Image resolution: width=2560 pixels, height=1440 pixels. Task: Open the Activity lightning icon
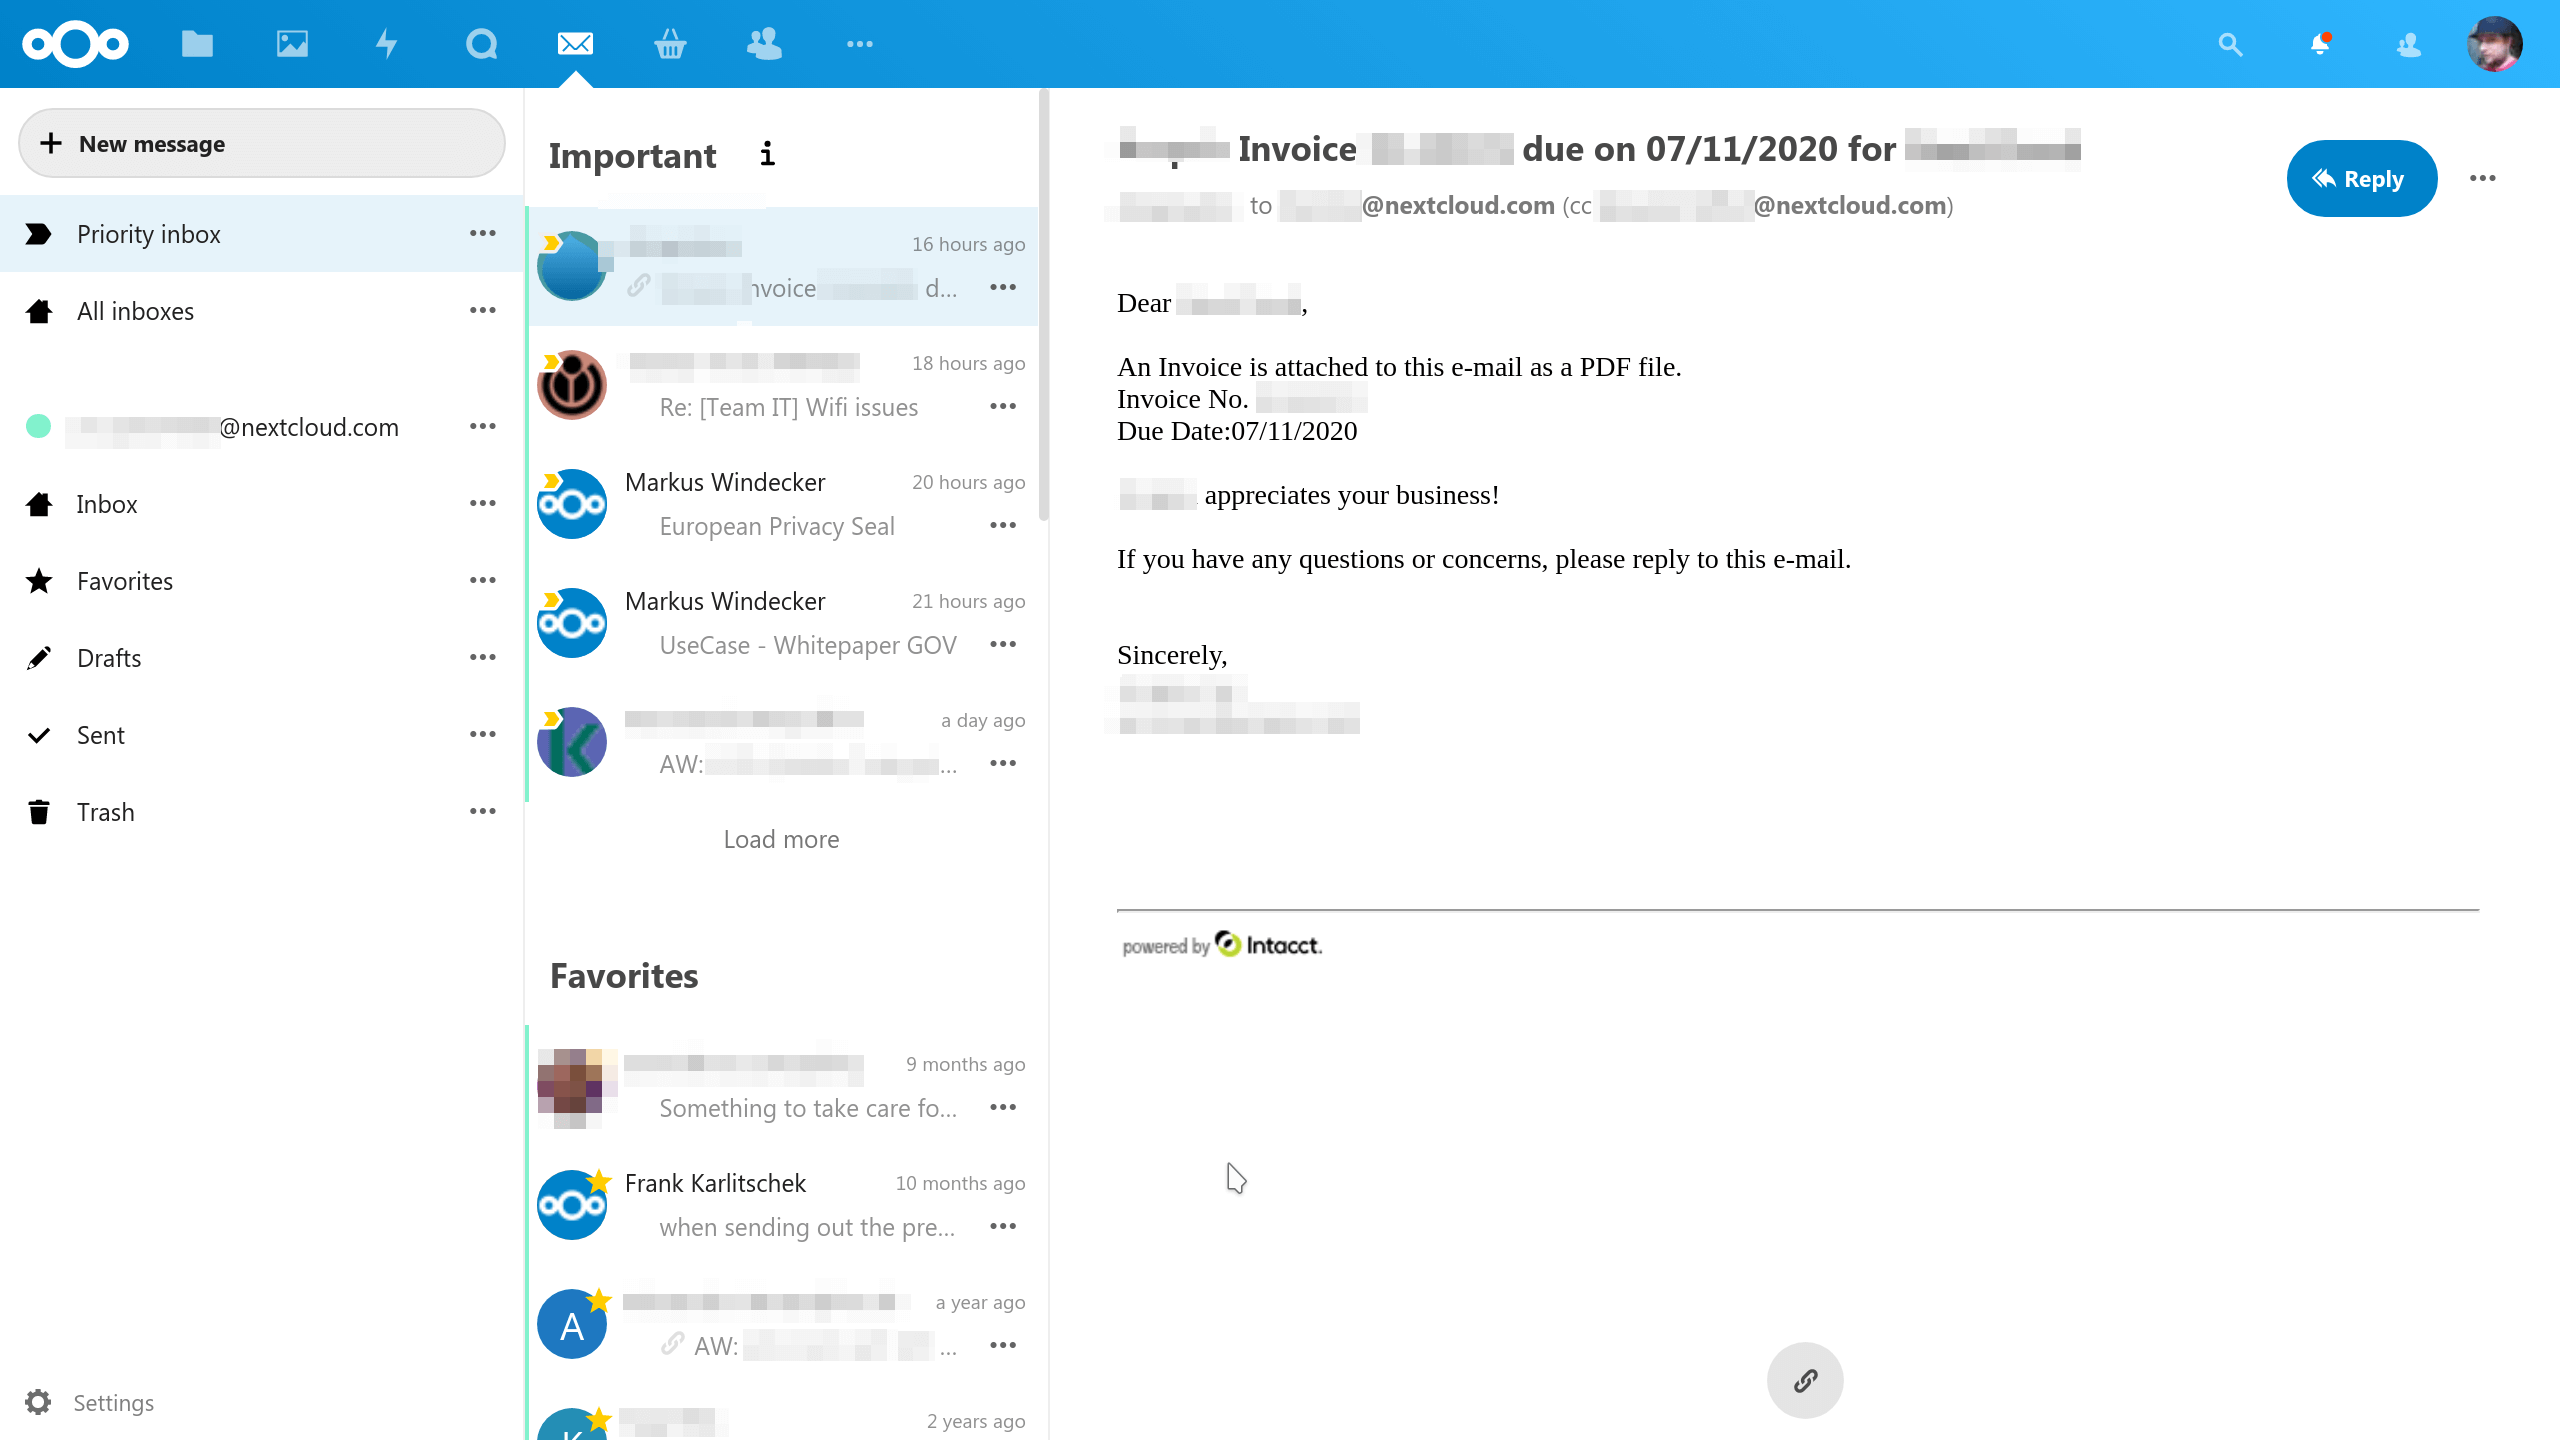pos(386,44)
